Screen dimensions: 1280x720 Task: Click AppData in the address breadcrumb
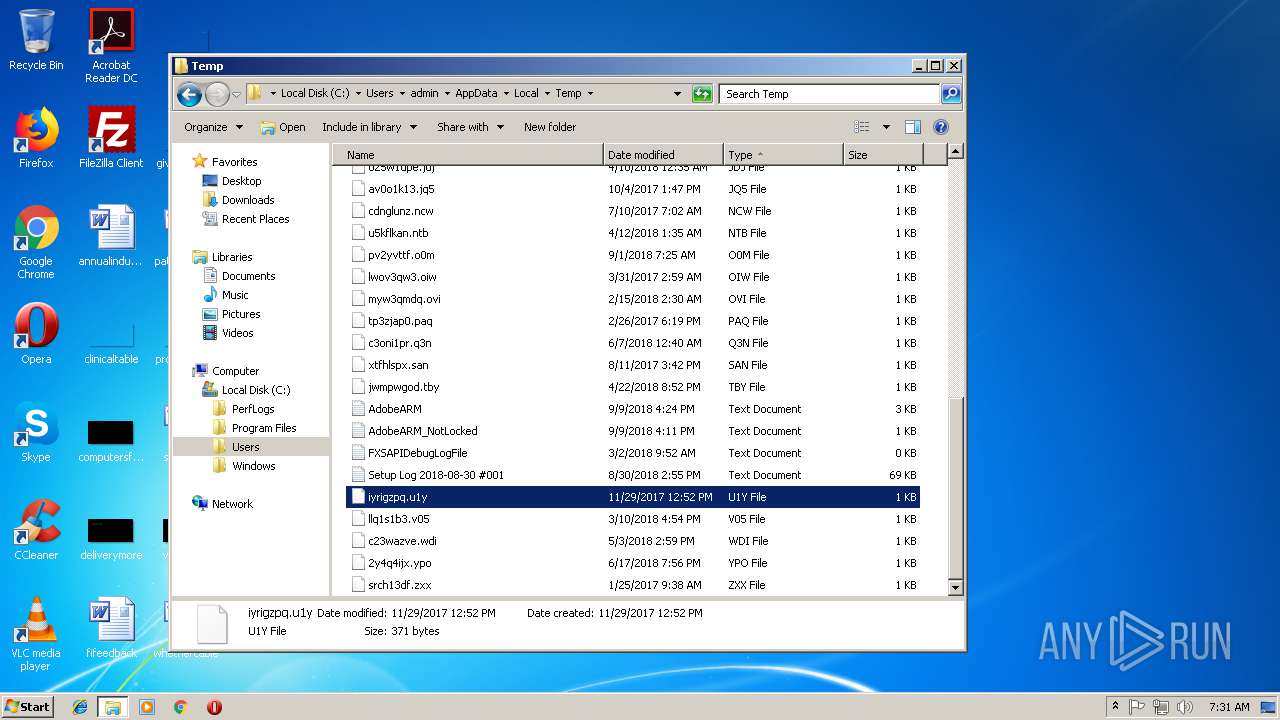(476, 93)
